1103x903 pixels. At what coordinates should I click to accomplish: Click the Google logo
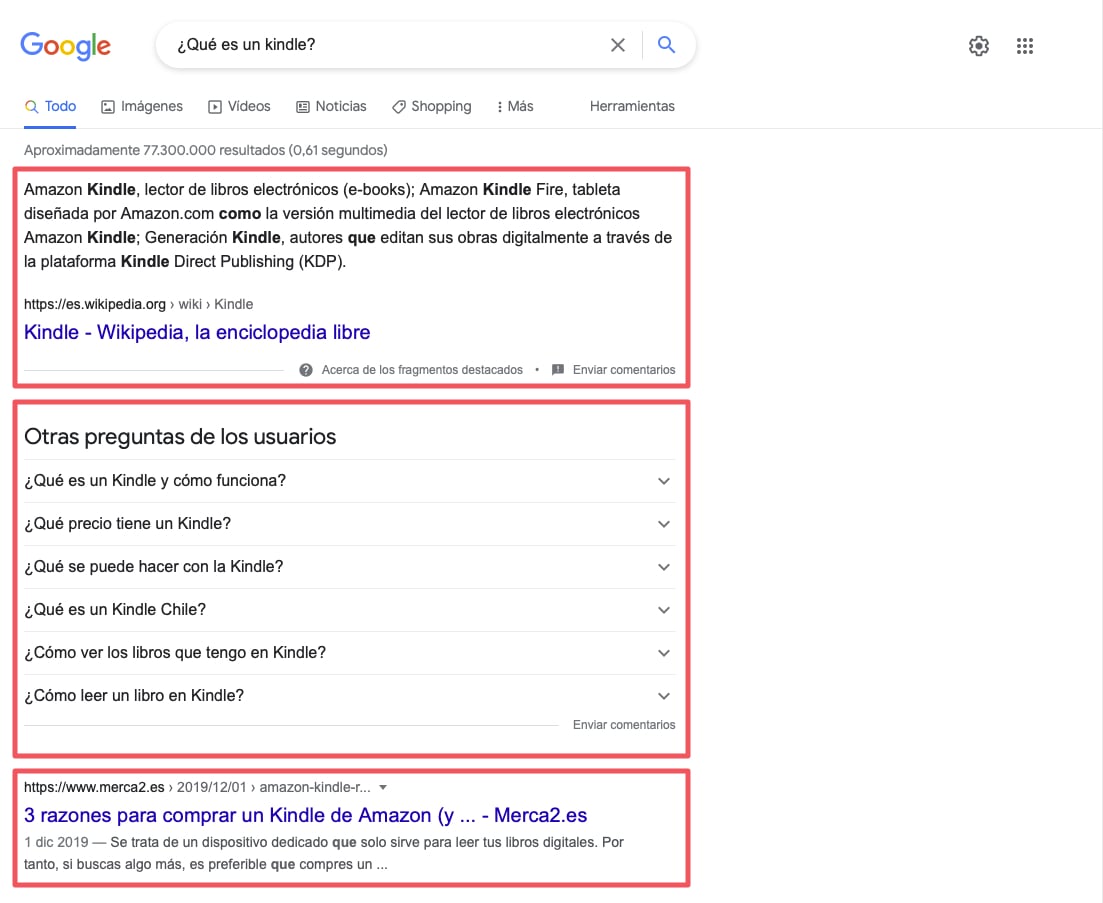point(65,46)
